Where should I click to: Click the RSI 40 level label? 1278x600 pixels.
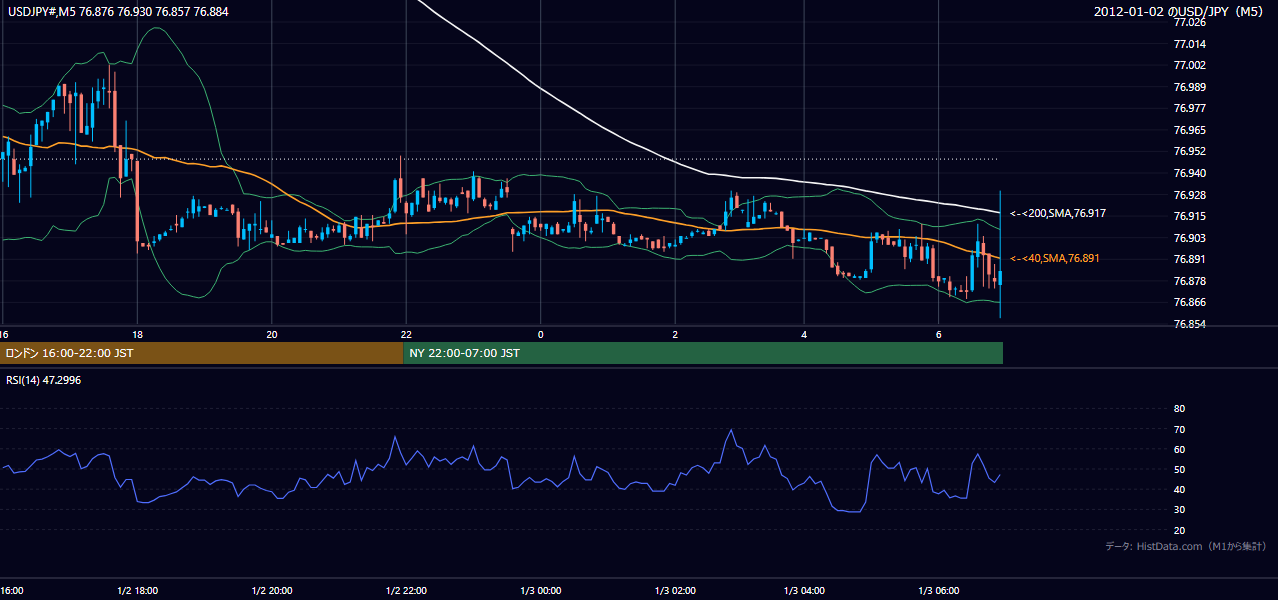coord(1179,489)
